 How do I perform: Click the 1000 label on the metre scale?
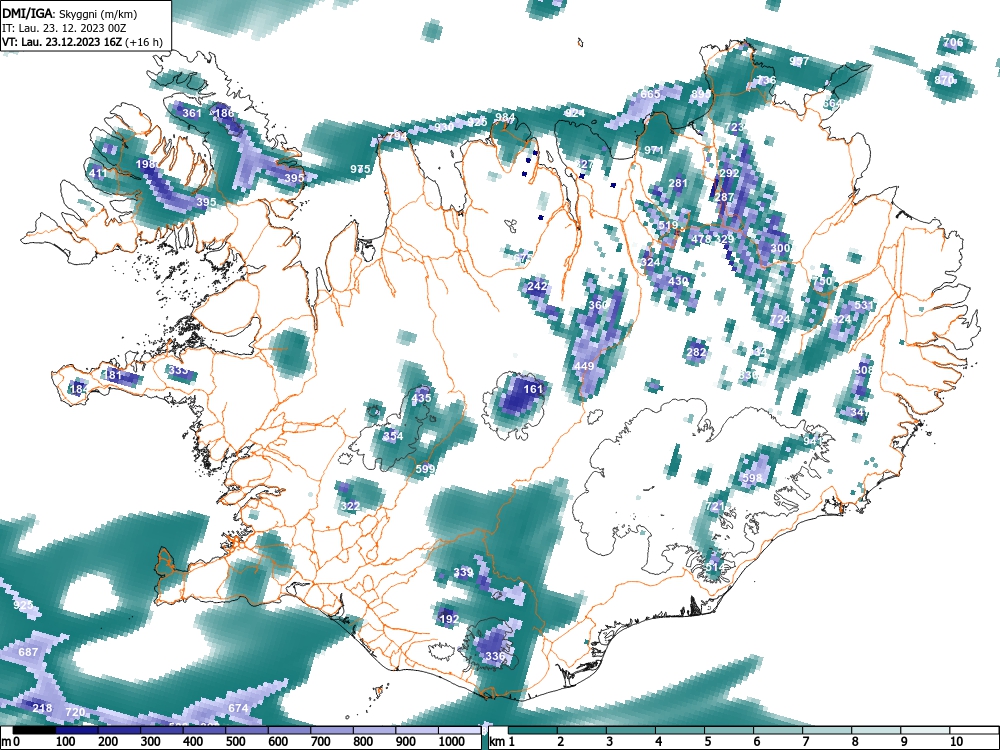tap(451, 742)
